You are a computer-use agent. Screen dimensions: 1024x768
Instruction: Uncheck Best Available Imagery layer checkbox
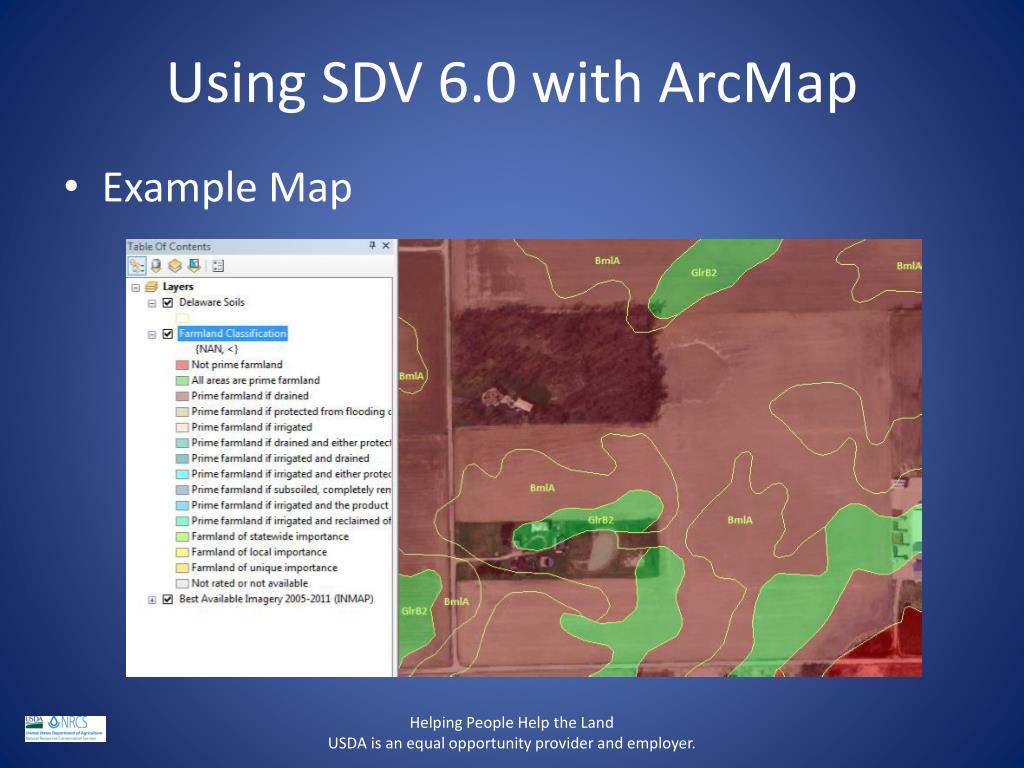168,599
